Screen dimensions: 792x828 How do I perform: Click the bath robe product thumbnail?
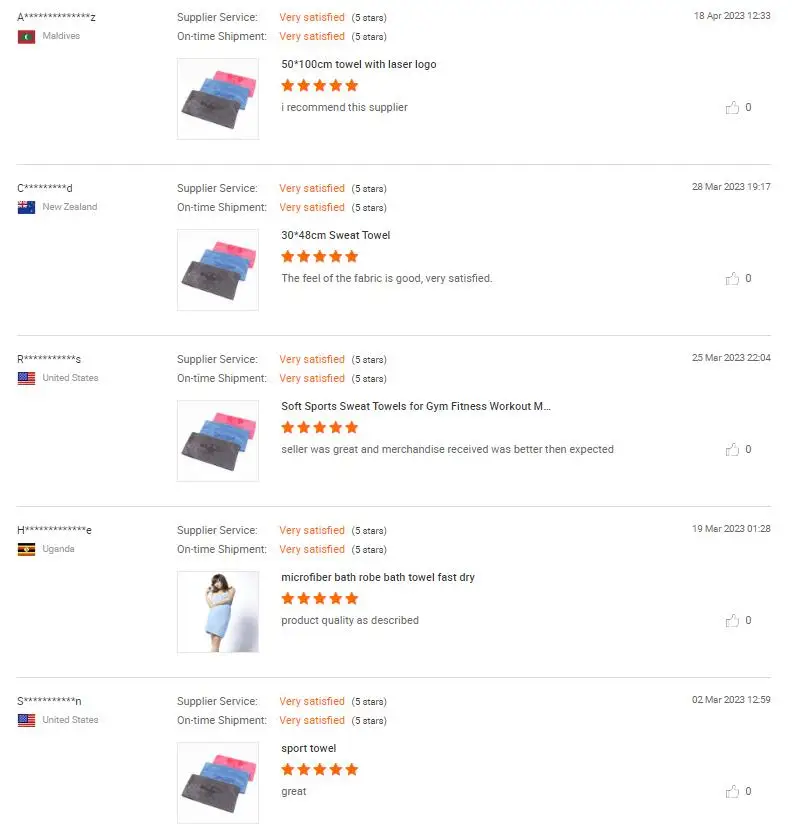click(218, 612)
